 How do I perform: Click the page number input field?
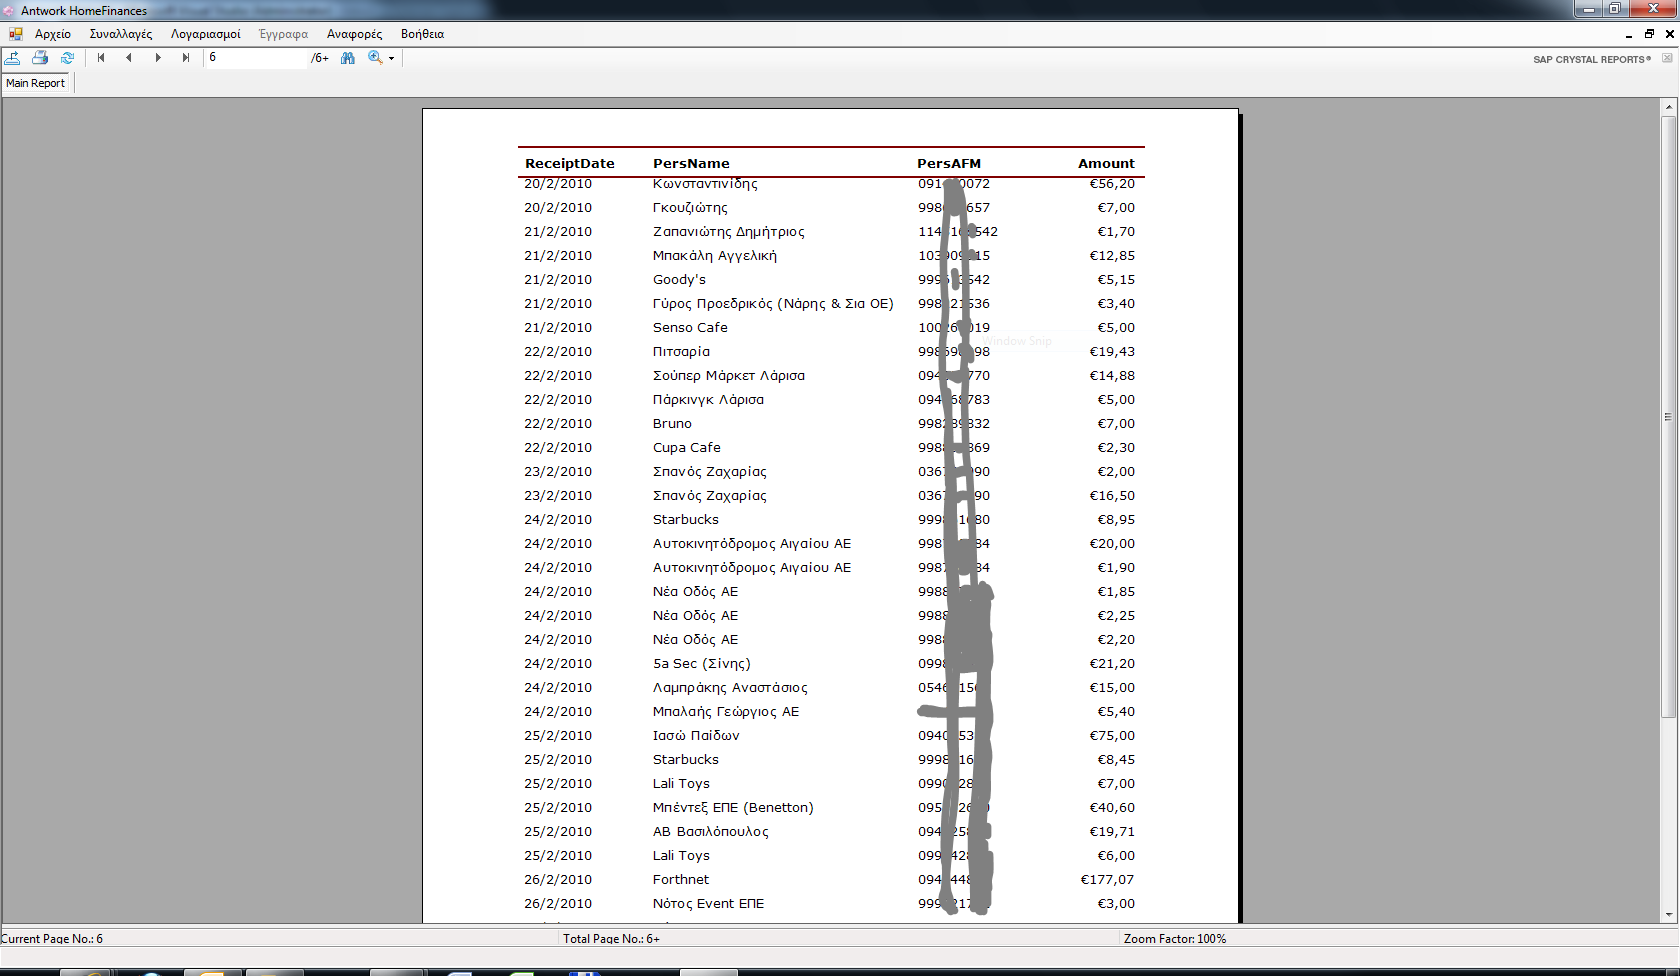255,58
